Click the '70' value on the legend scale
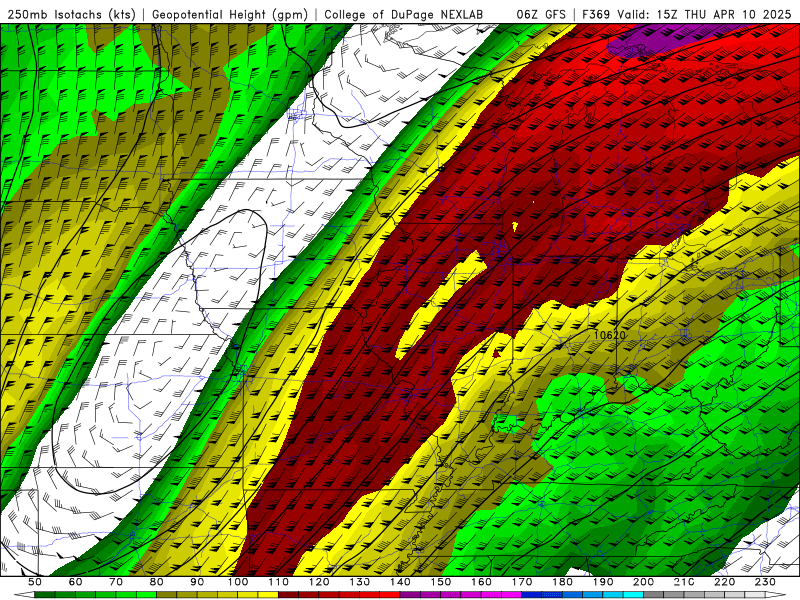This screenshot has width=800, height=600. pyautogui.click(x=116, y=582)
